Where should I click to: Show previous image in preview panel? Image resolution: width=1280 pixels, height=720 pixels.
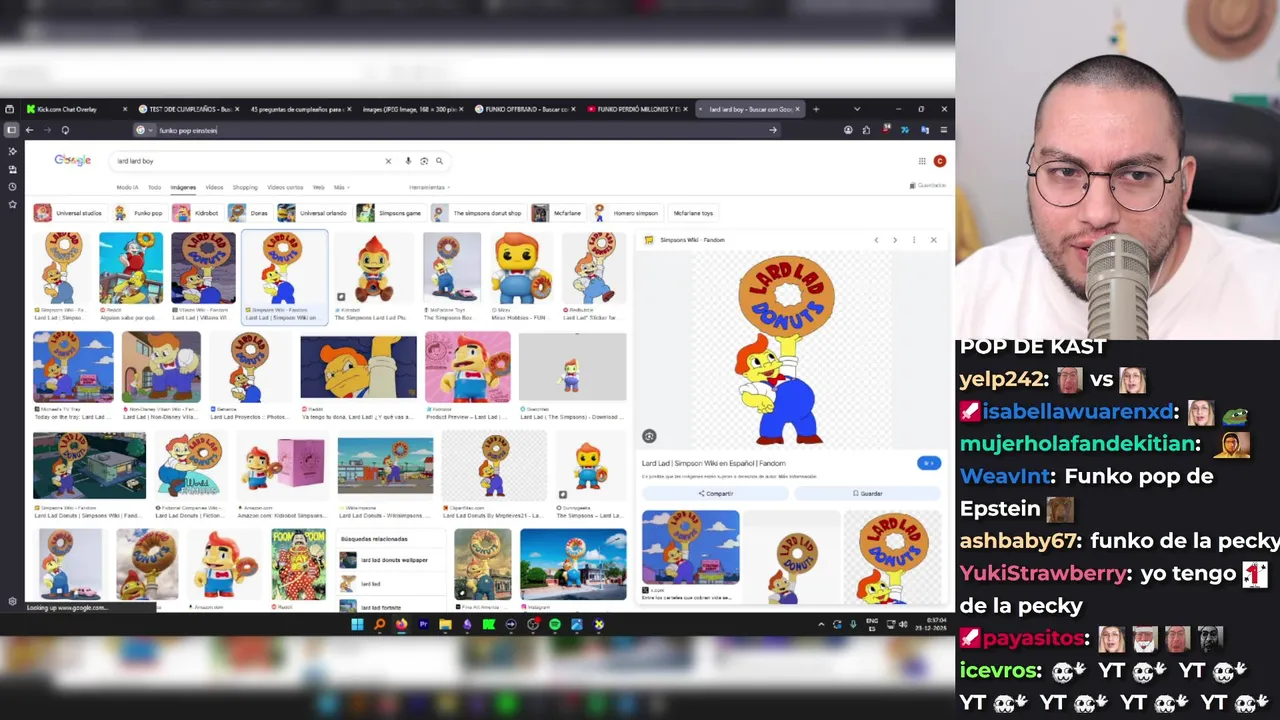(876, 240)
